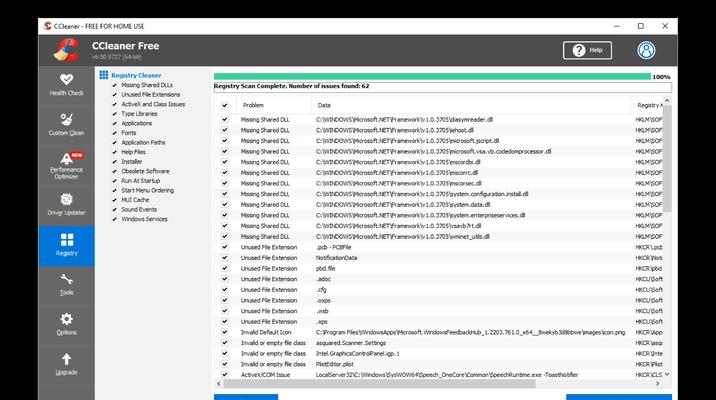Uncheck the NotificationData issue checkbox
716x400 pixels.
click(225, 258)
